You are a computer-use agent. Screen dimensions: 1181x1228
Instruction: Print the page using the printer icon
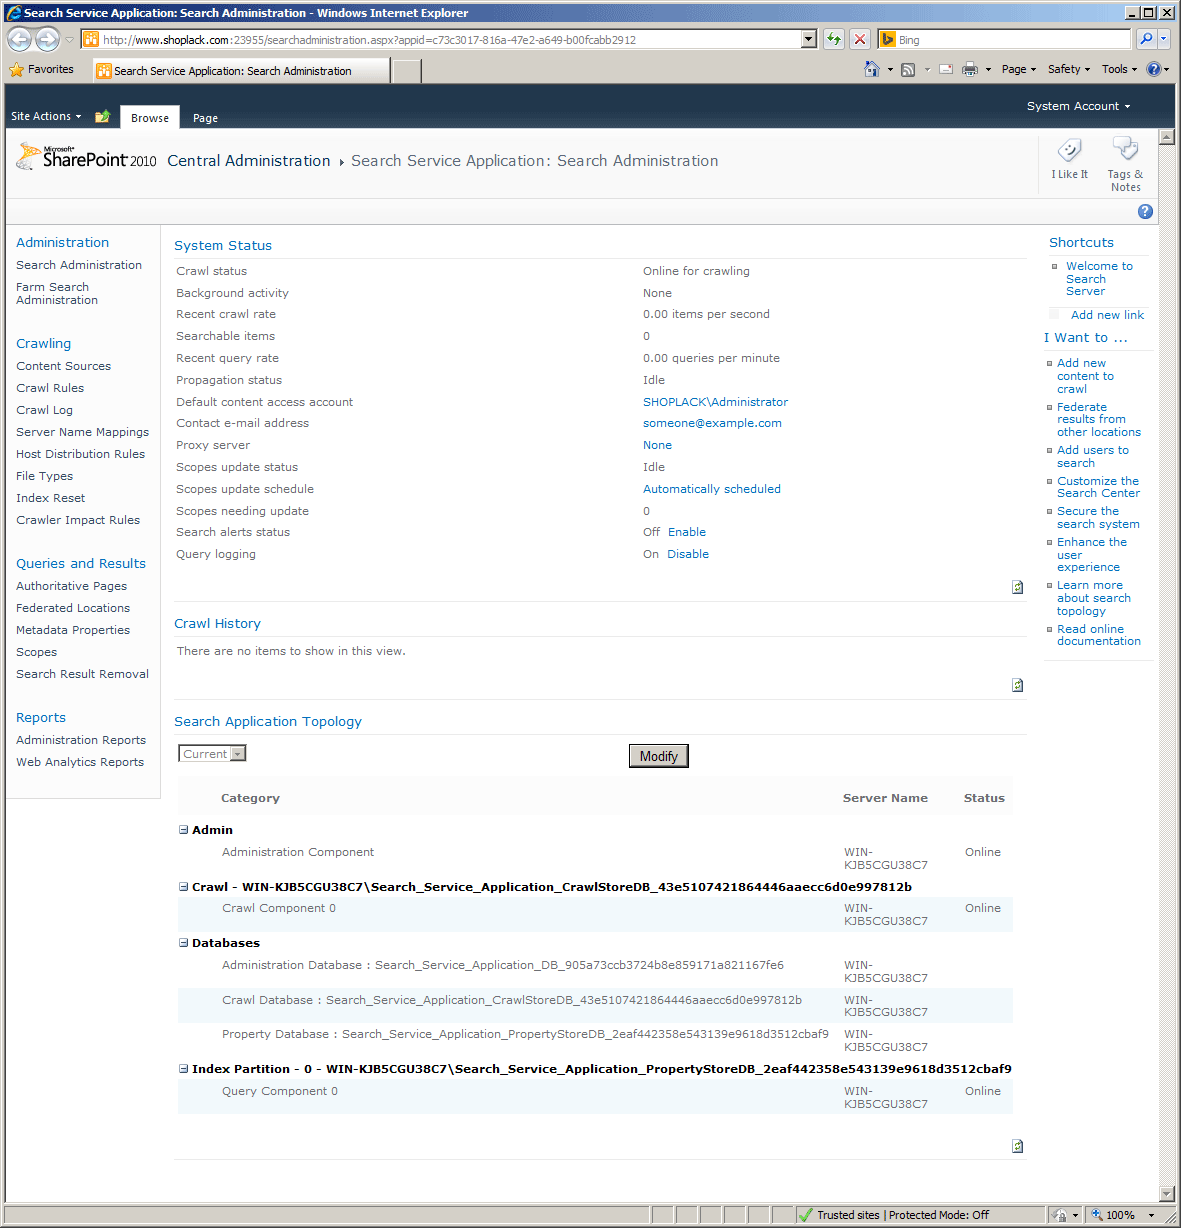[x=970, y=69]
